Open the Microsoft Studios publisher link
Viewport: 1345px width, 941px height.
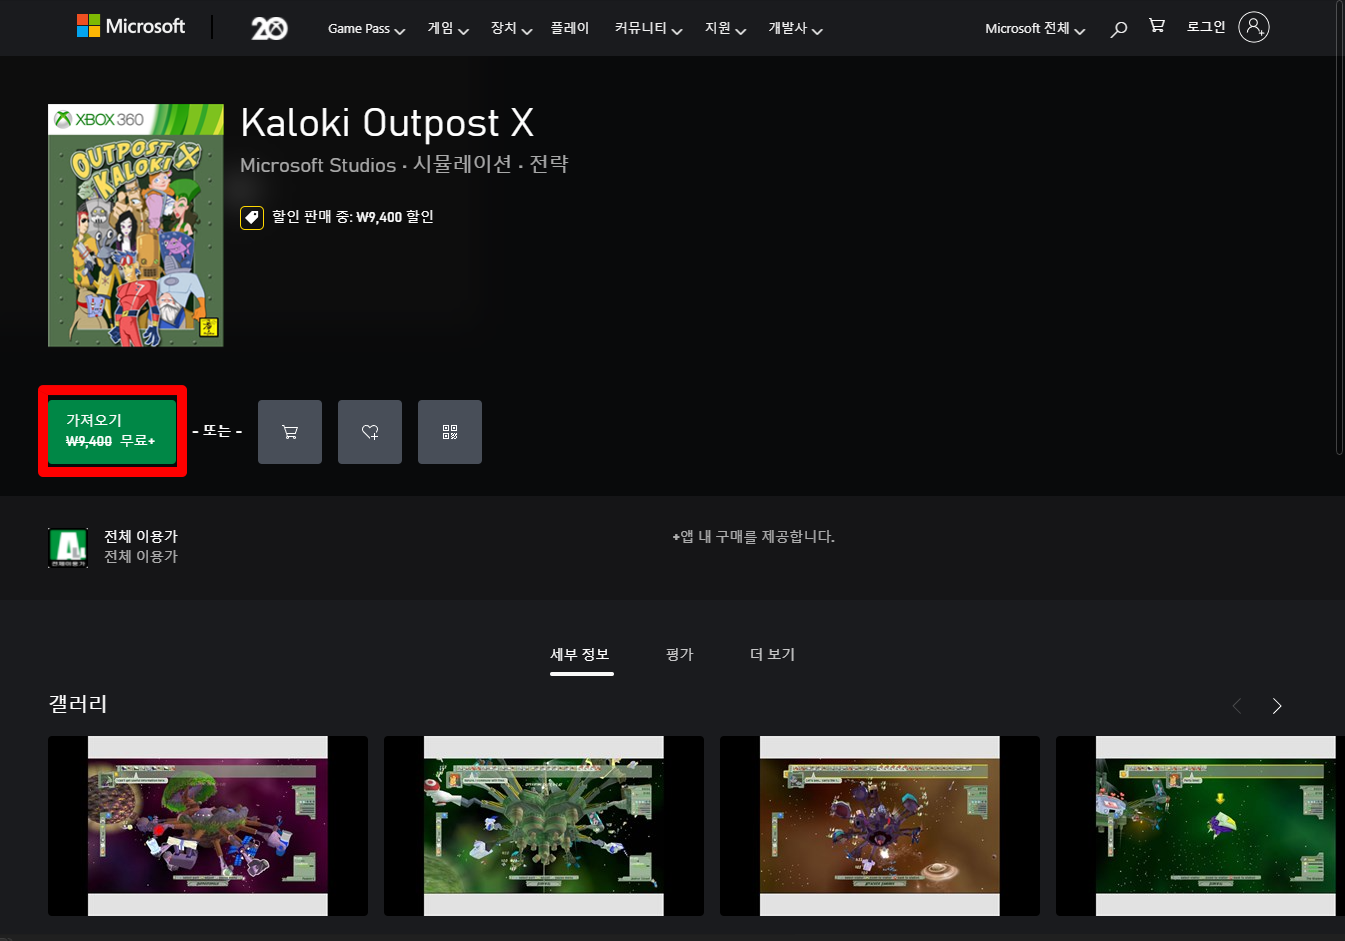tap(318, 165)
